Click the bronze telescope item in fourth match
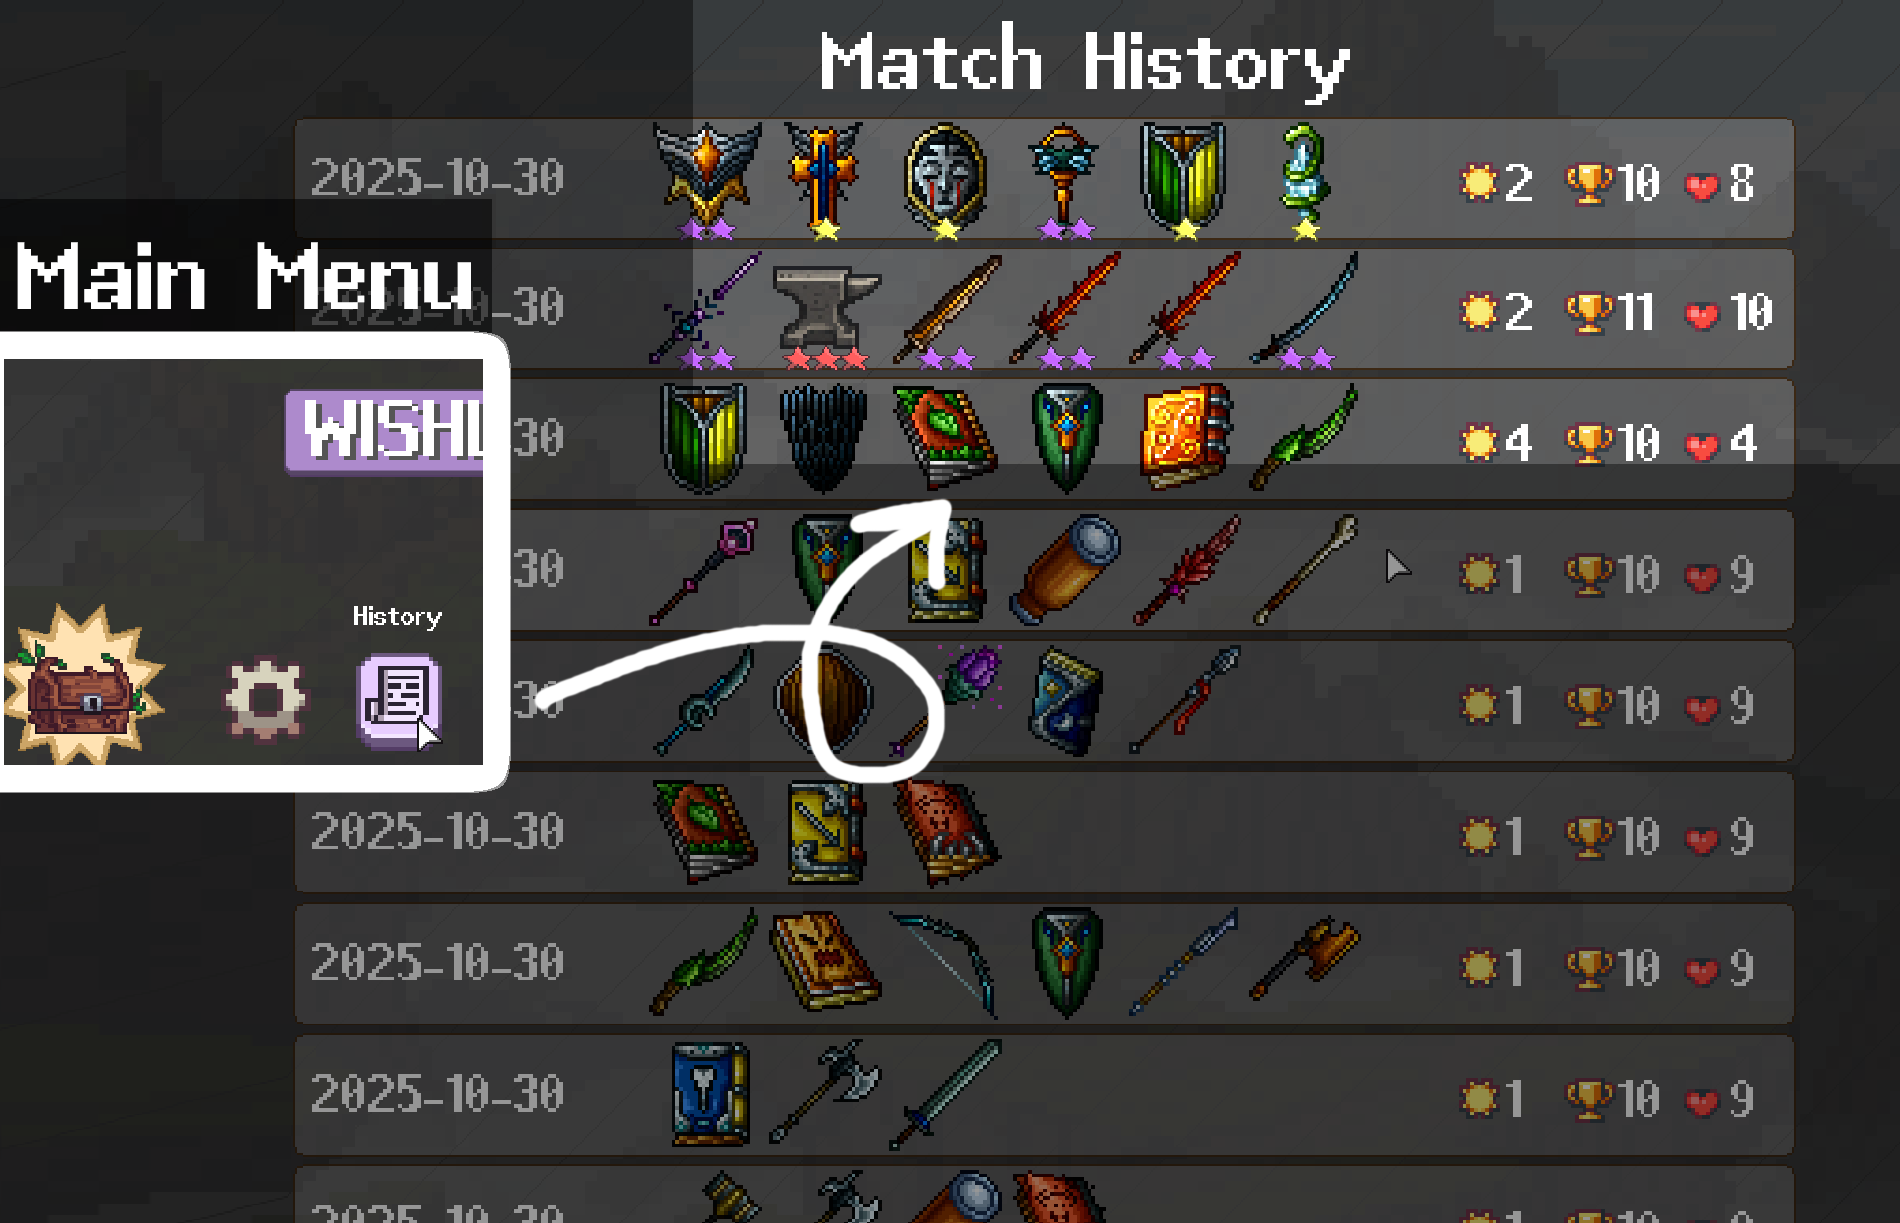Viewport: 1900px width, 1223px height. point(1065,569)
